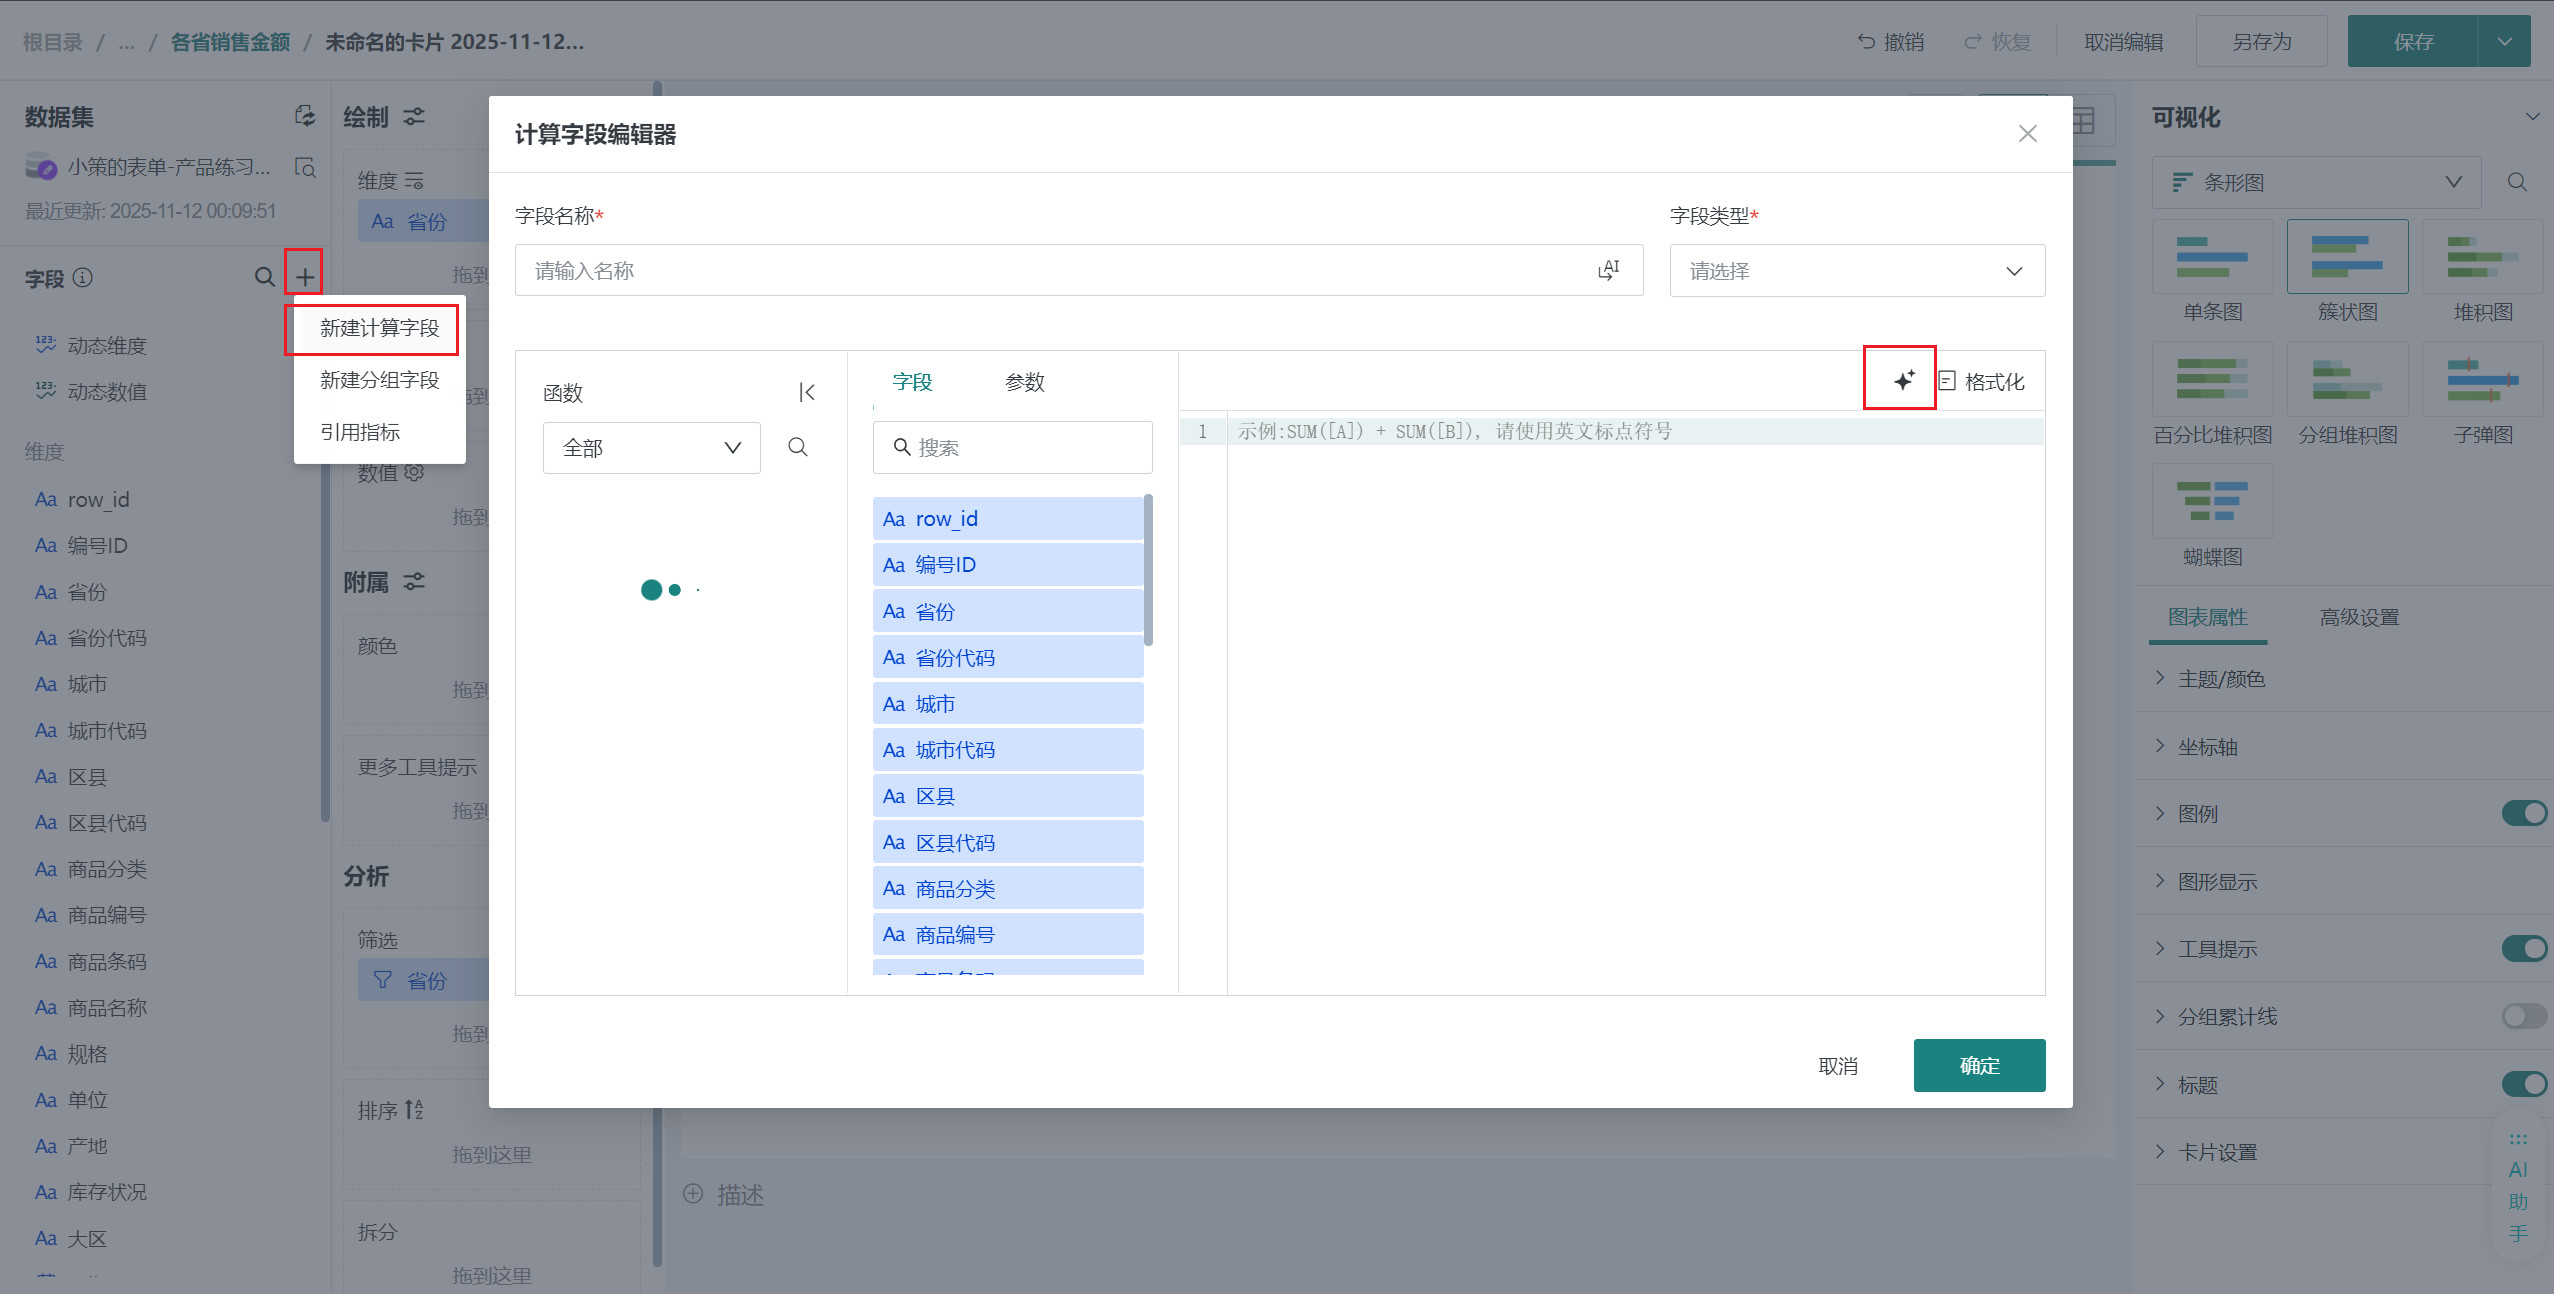
Task: Click the dataset refresh icon
Action: coord(304,116)
